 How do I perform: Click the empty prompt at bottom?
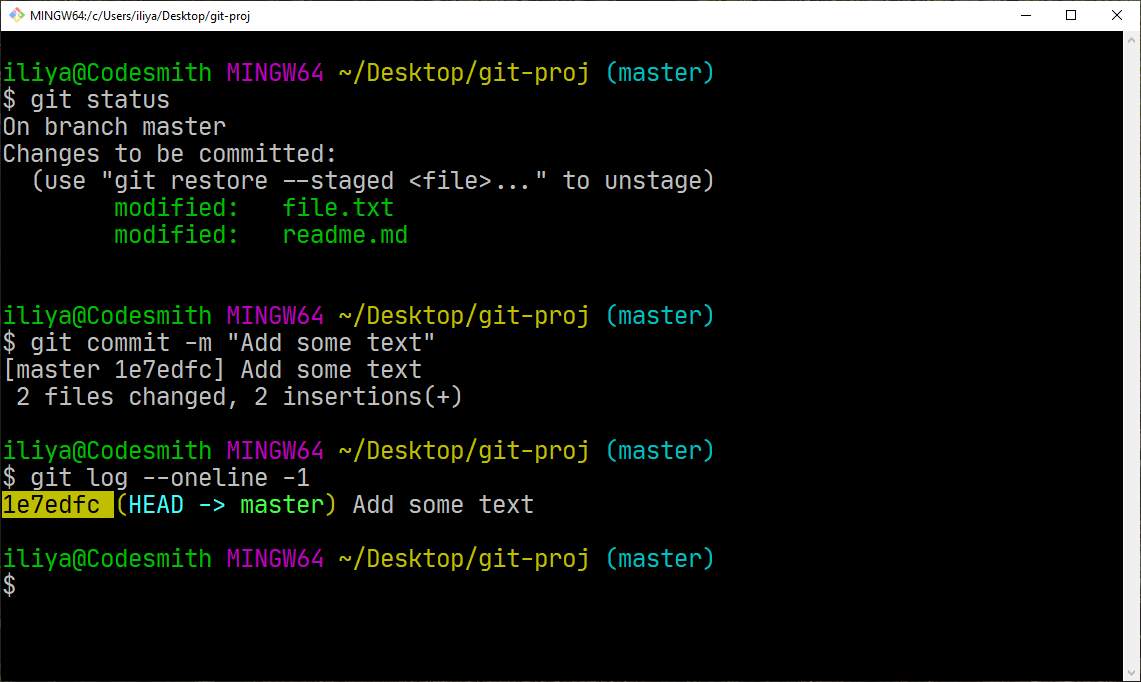pos(9,585)
